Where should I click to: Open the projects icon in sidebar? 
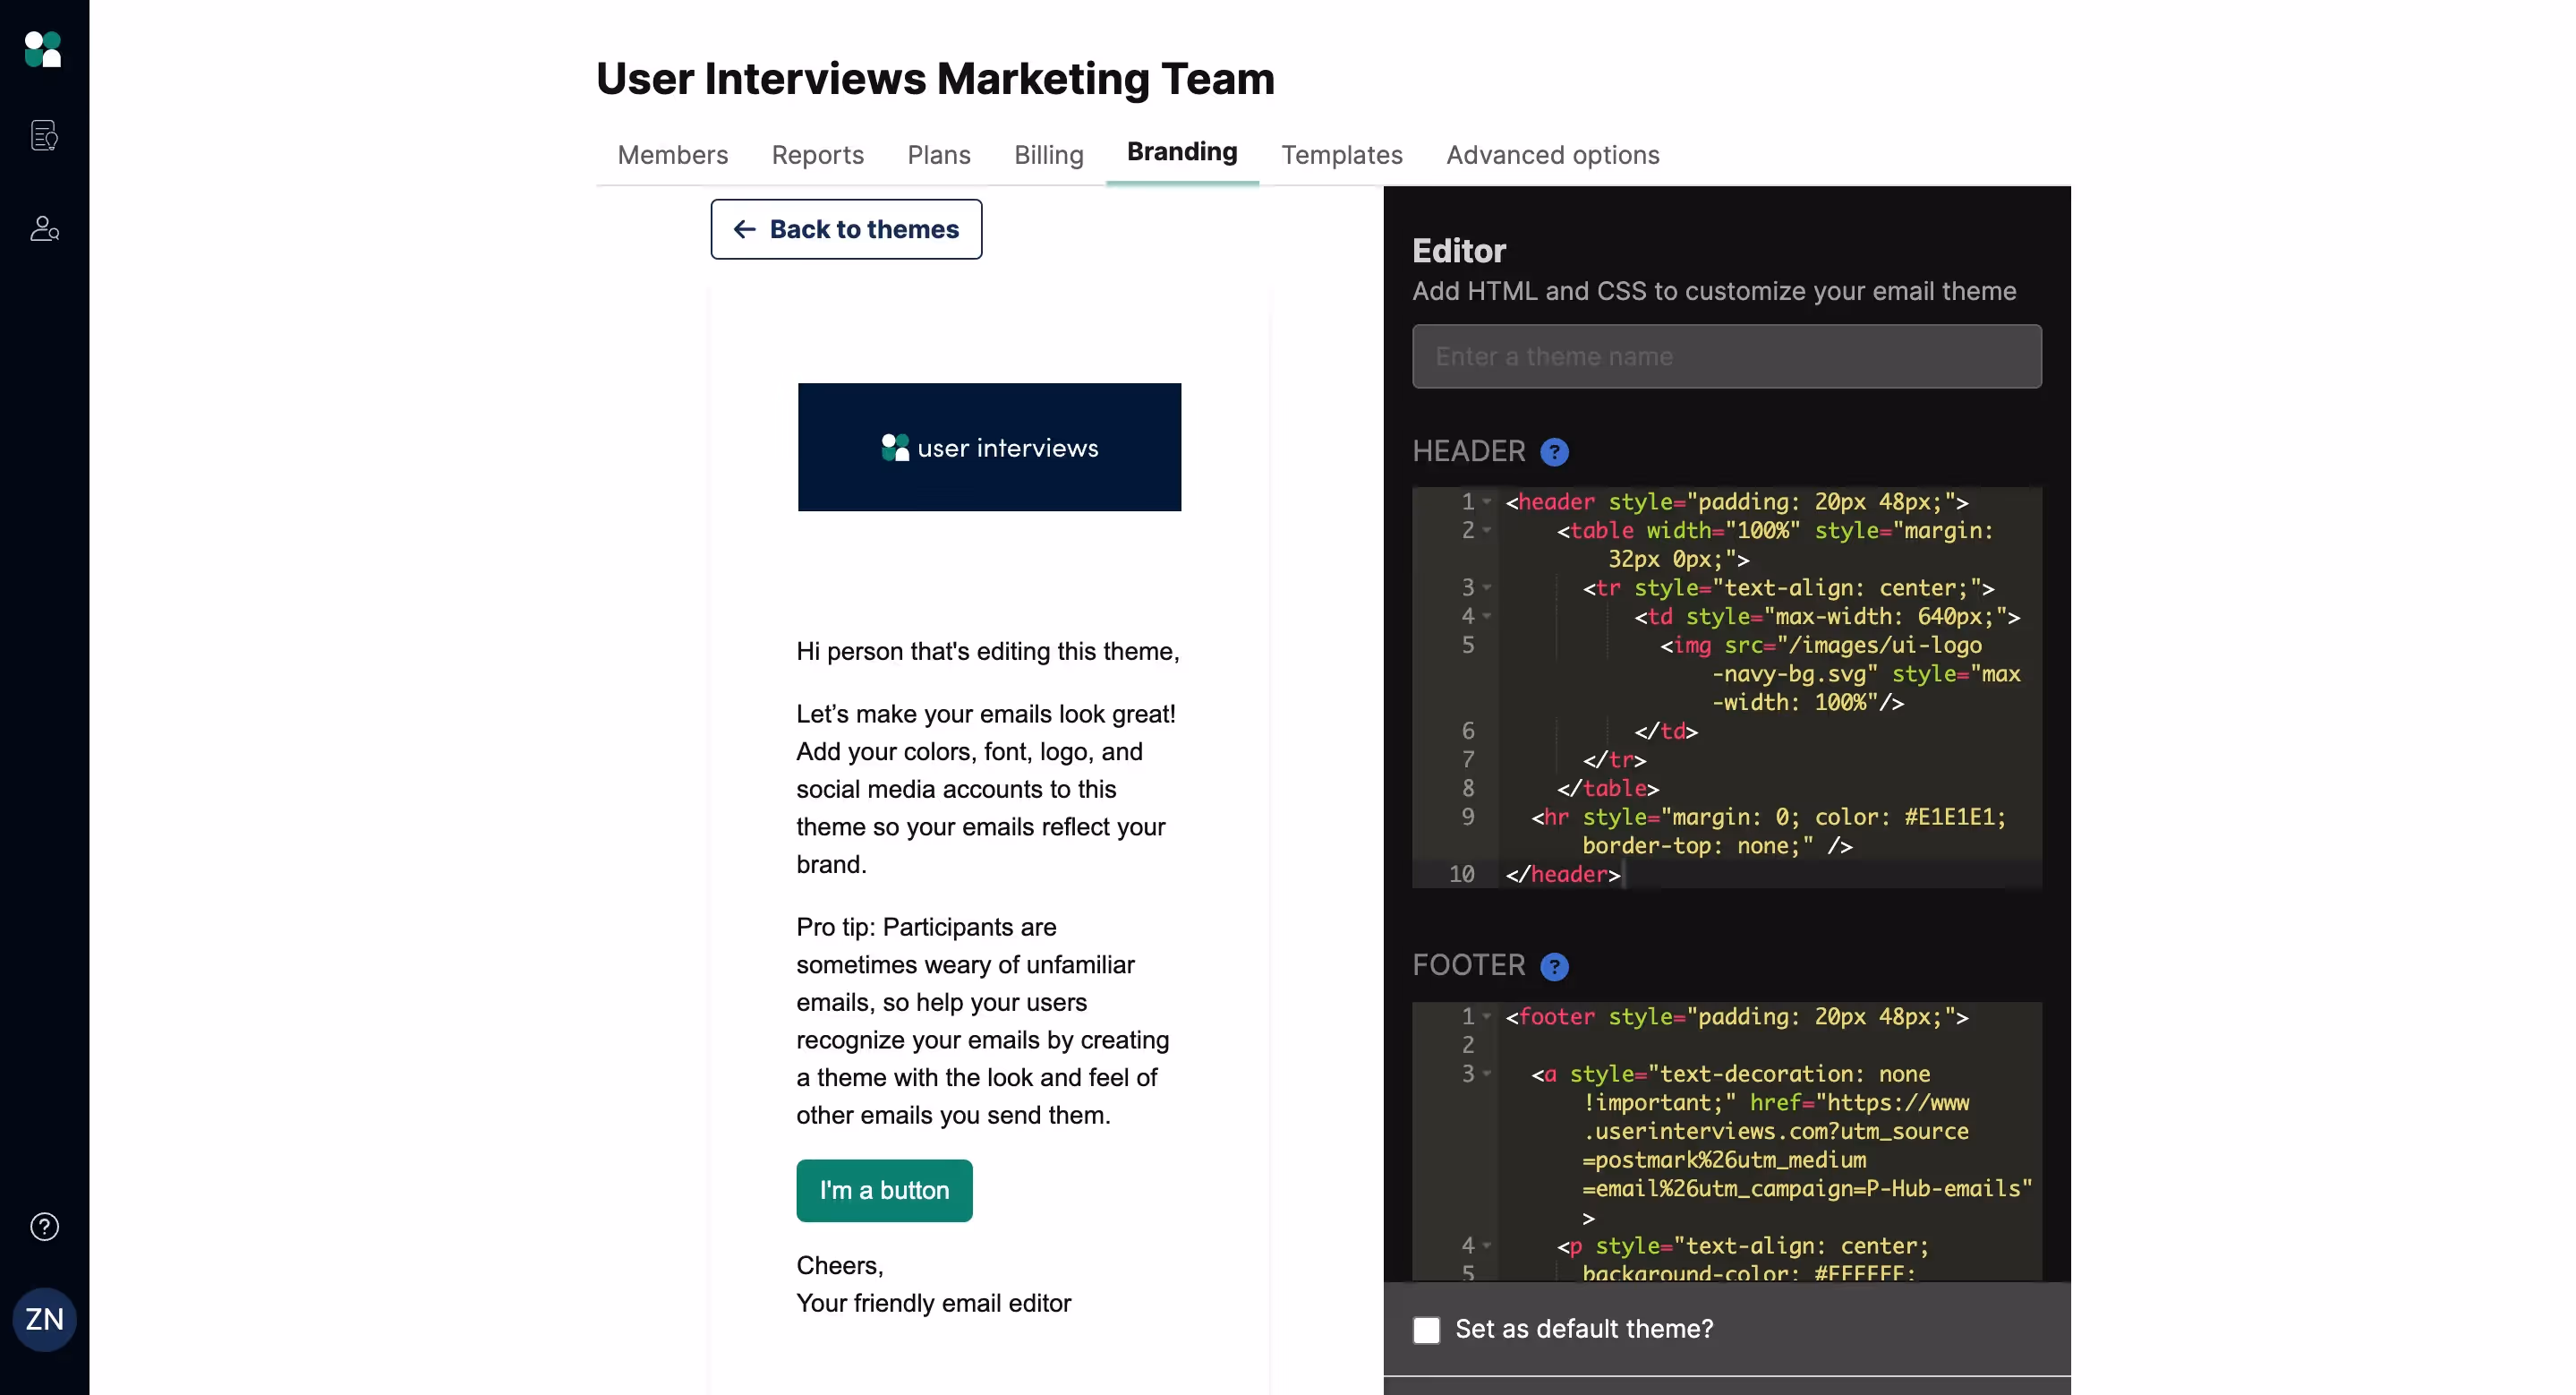click(44, 135)
